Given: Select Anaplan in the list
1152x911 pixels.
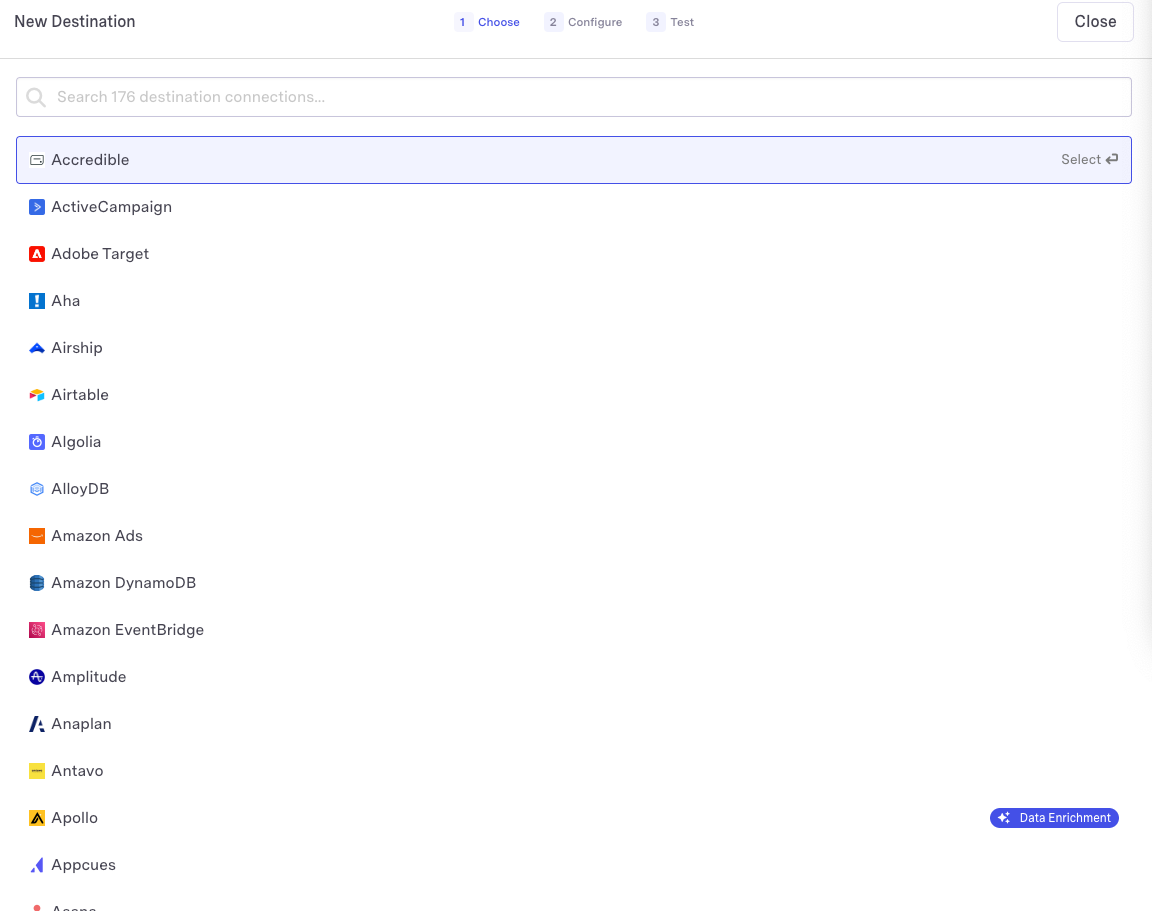Looking at the screenshot, I should pos(574,724).
